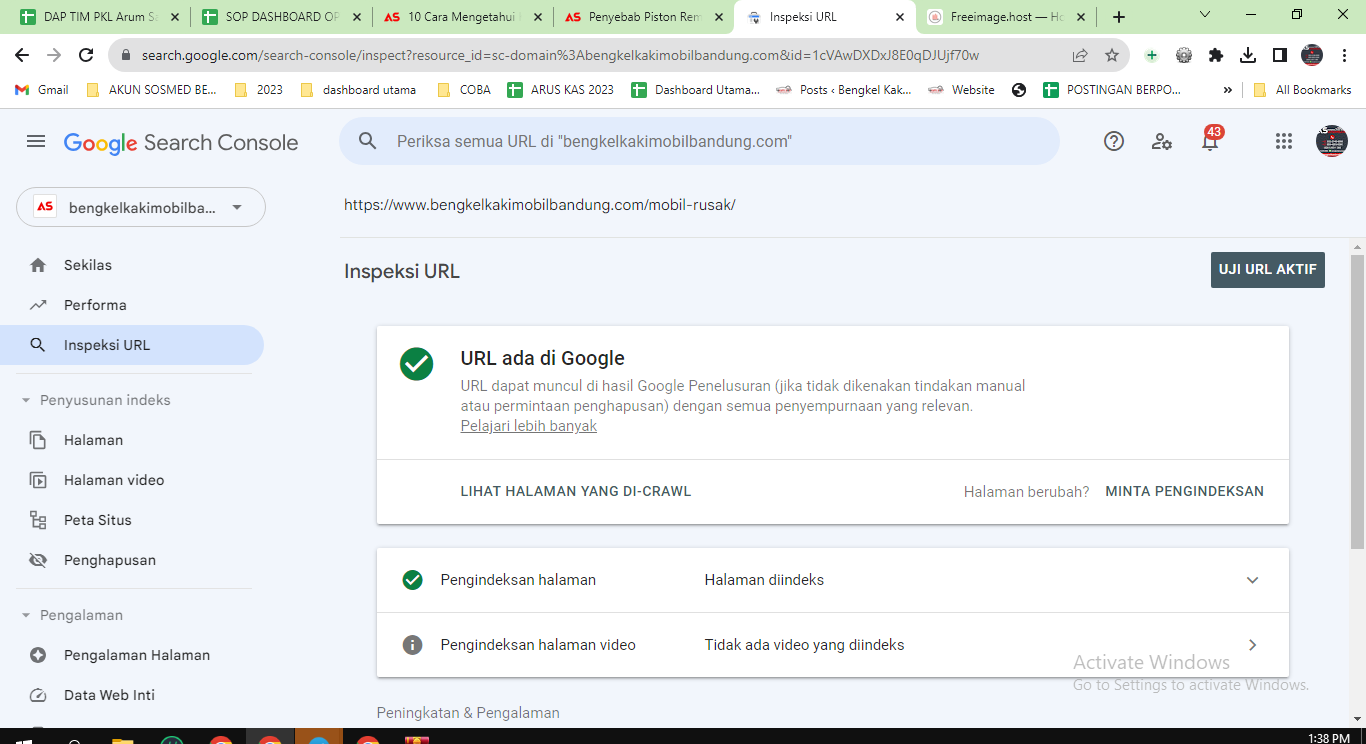The width and height of the screenshot is (1366, 744).
Task: Collapse the Penyusunan indeks sidebar section
Action: click(26, 400)
